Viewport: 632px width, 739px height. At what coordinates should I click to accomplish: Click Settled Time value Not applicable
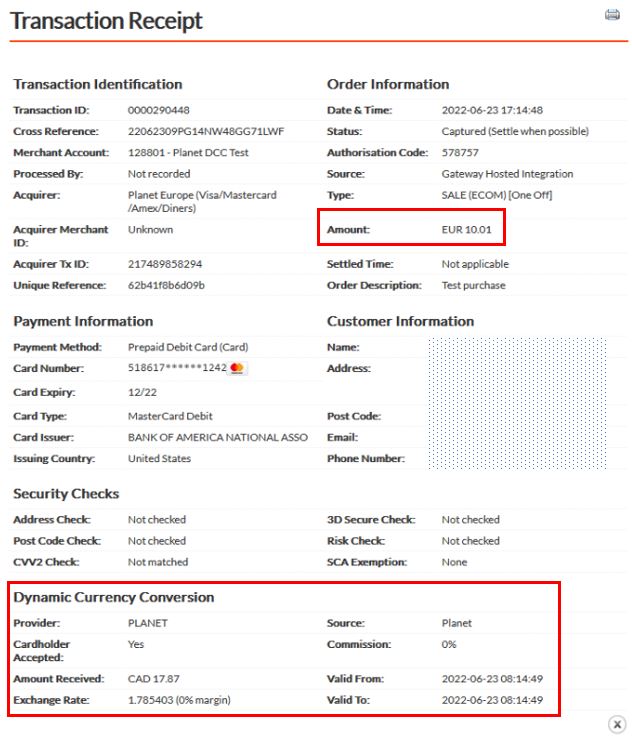[475, 264]
